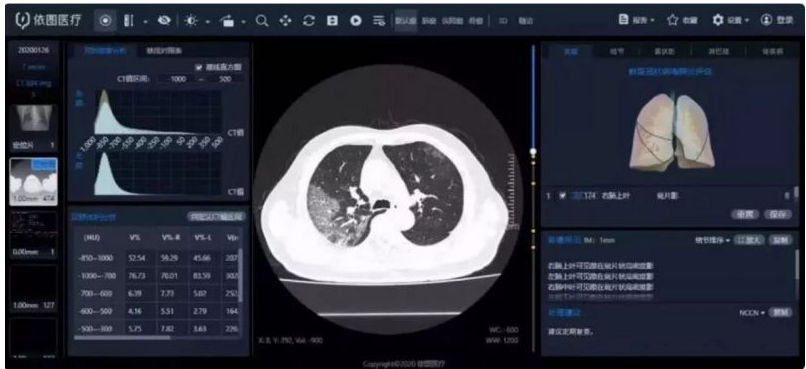This screenshot has width=806, height=369.
Task: Open the gear settings dropdown
Action: [x=730, y=20]
